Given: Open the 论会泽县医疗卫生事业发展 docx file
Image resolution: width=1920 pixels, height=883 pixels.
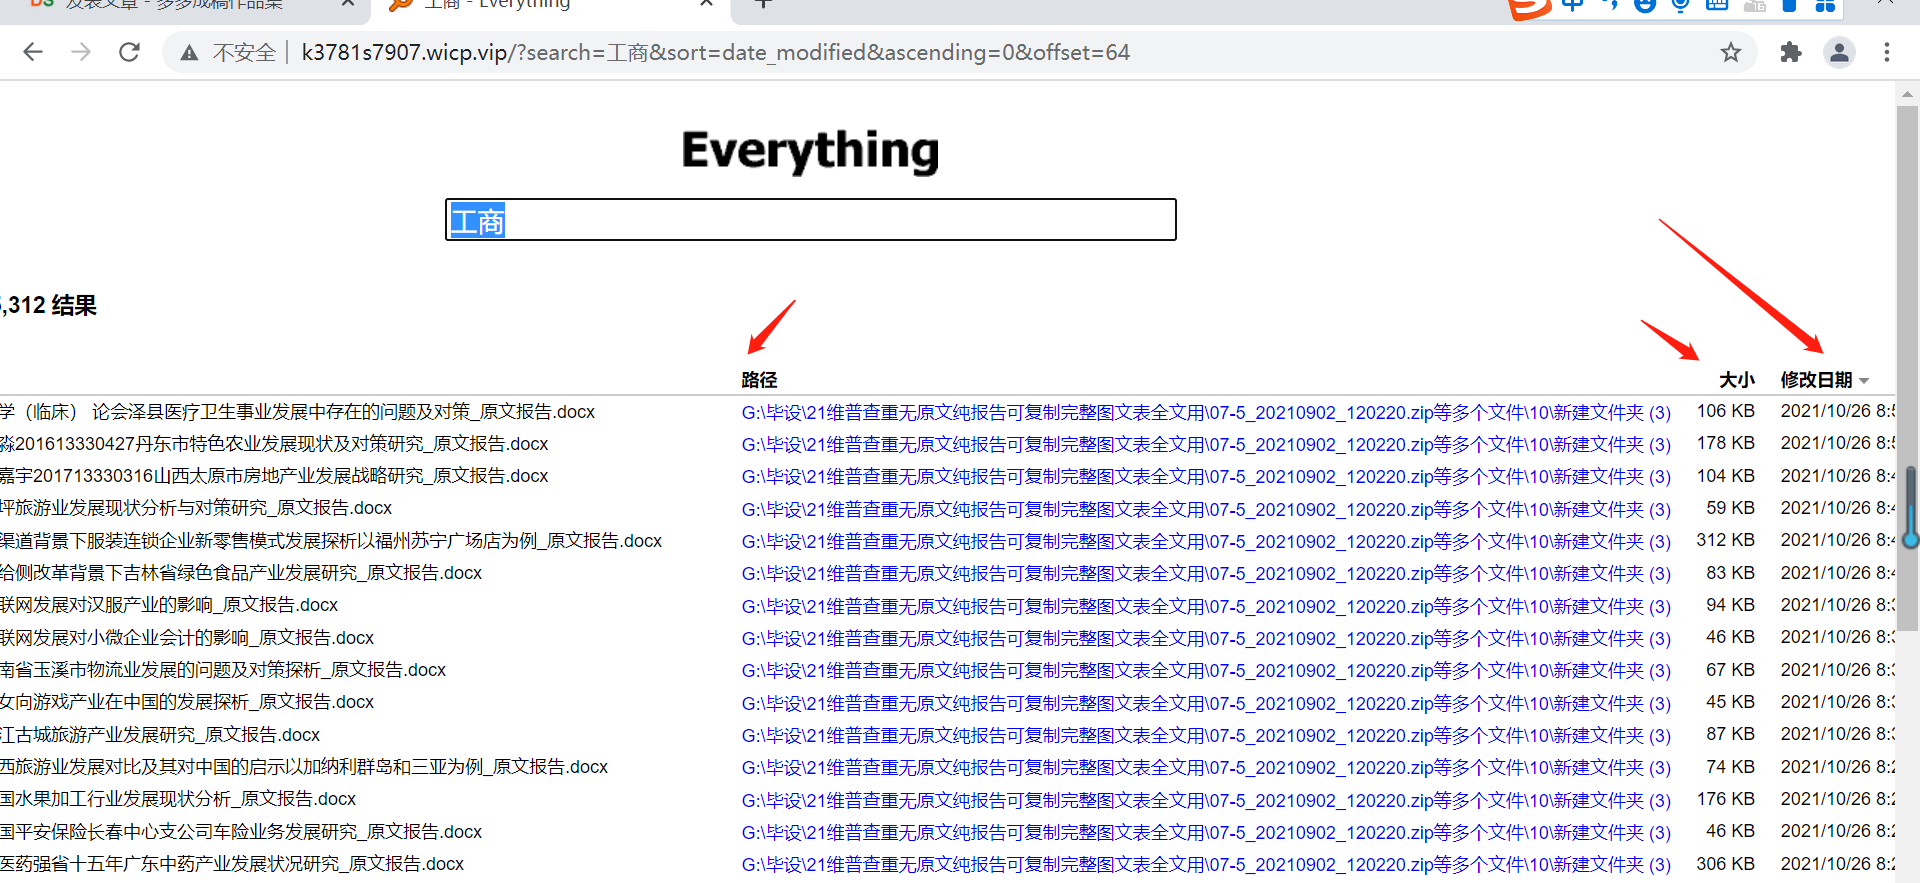Looking at the screenshot, I should pos(297,412).
